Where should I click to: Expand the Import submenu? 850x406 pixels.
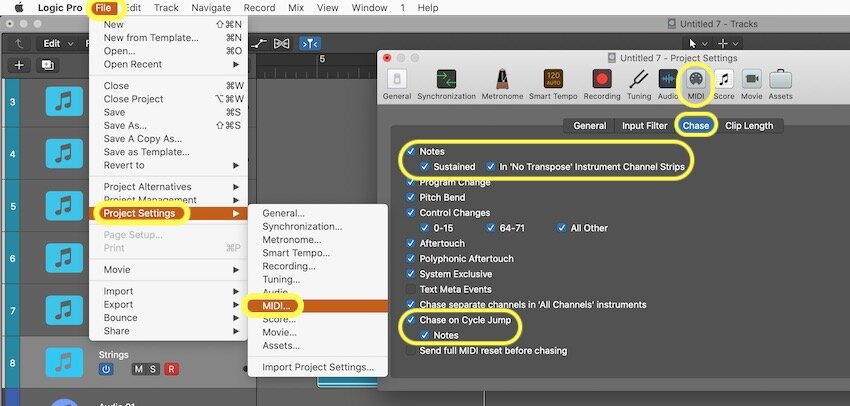pyautogui.click(x=170, y=291)
